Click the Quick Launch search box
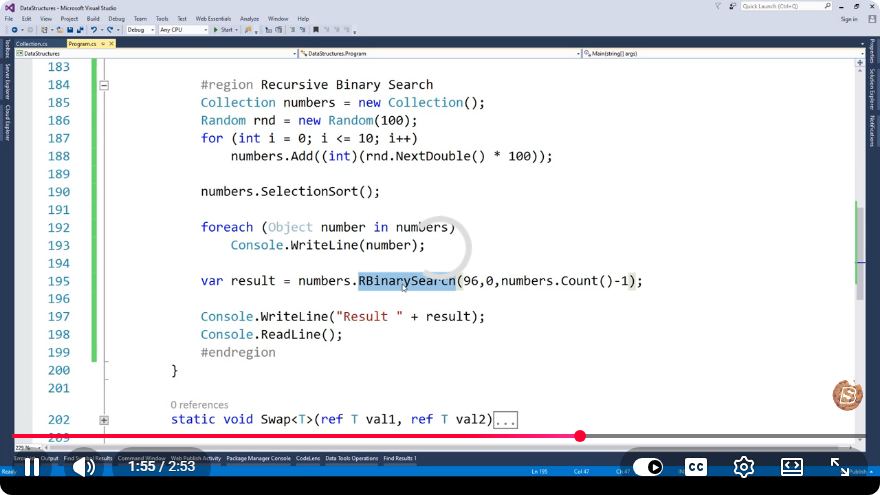 pos(786,6)
